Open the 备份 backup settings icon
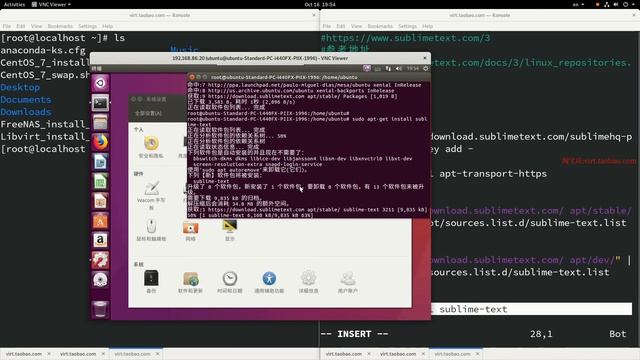 (151, 282)
